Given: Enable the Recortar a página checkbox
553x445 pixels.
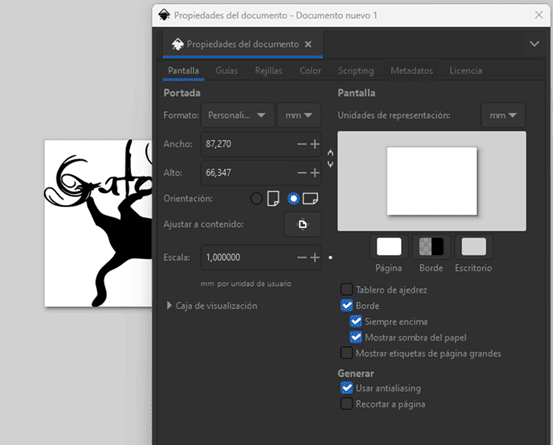Looking at the screenshot, I should (346, 404).
